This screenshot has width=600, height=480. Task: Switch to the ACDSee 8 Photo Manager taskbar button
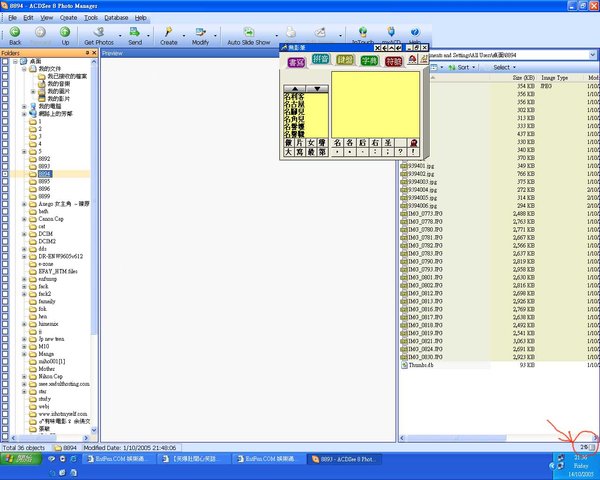pos(344,459)
